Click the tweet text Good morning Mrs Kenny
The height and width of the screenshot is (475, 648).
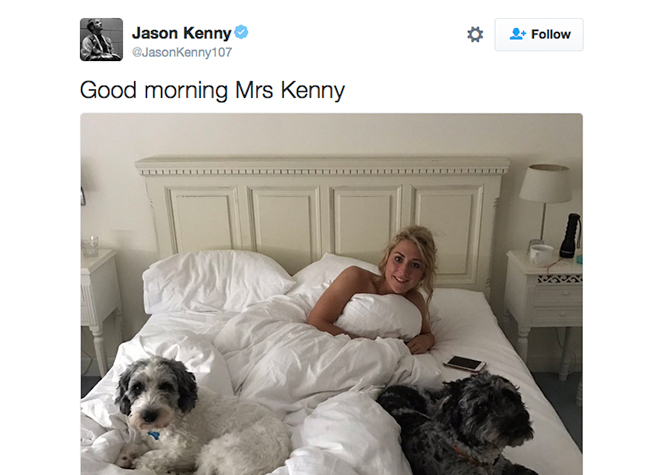pyautogui.click(x=212, y=90)
